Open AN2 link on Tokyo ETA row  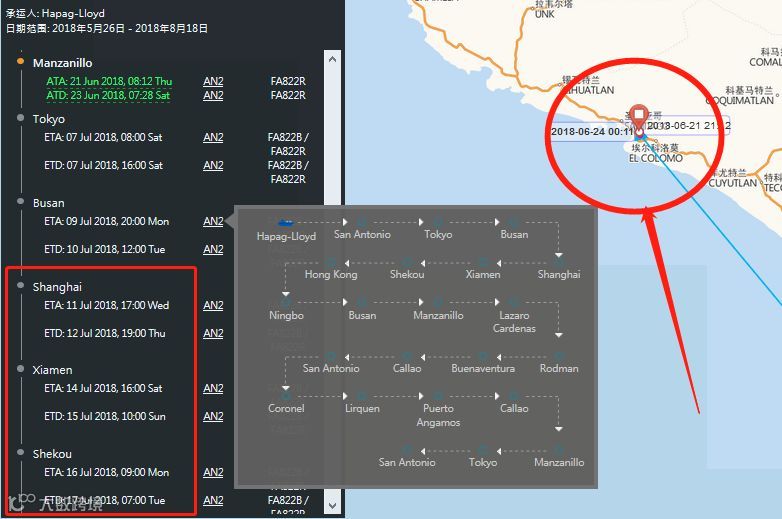point(213,137)
